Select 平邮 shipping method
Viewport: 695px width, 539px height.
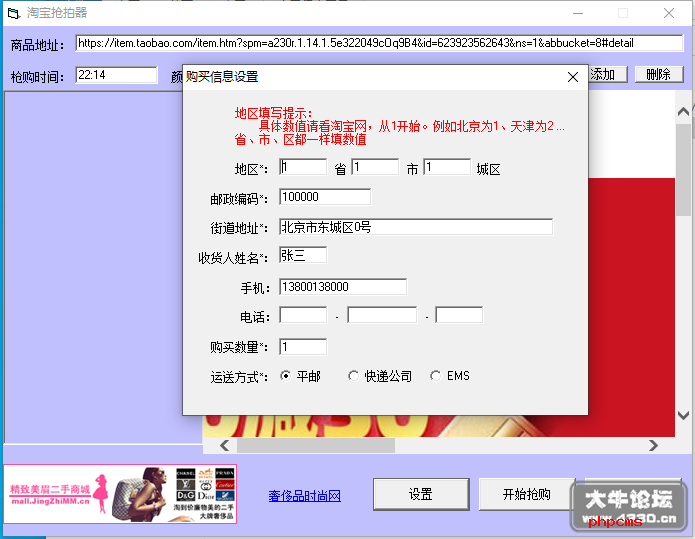286,376
